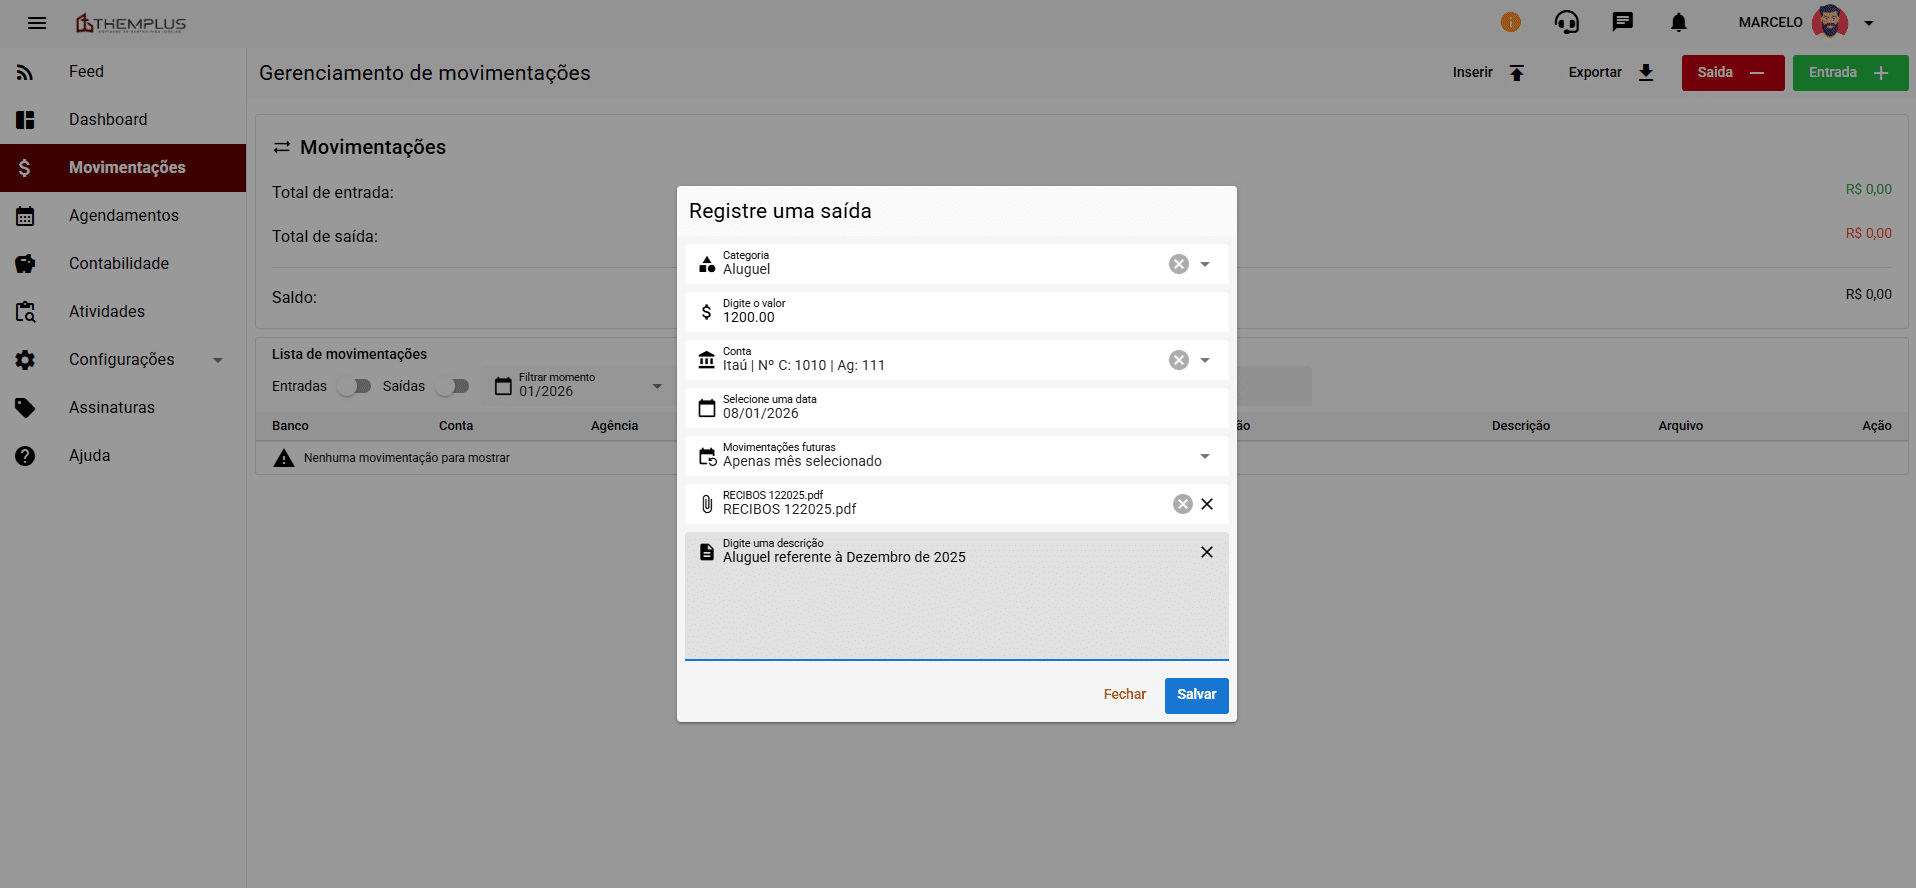Click the headset support icon
Image resolution: width=1916 pixels, height=888 pixels.
[x=1566, y=22]
